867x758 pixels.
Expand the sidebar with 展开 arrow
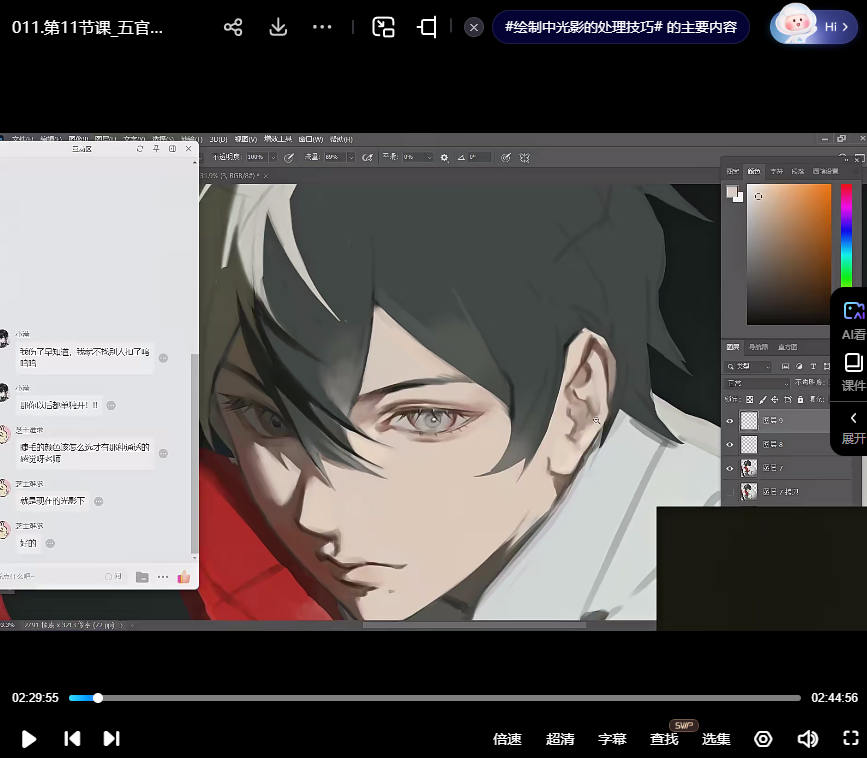point(853,427)
